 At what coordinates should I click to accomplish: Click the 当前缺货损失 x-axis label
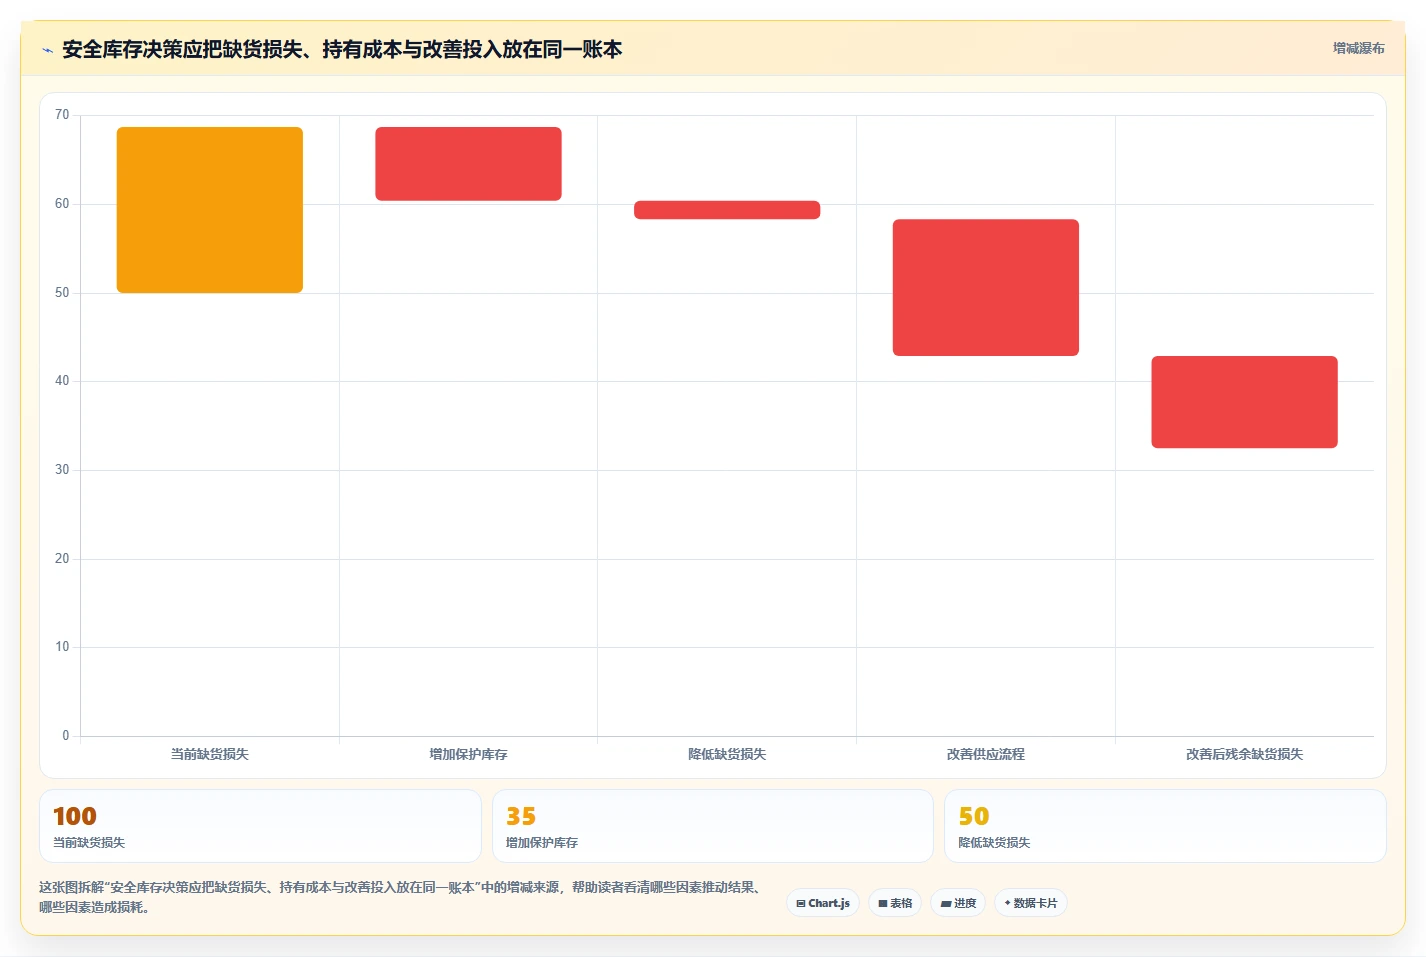click(210, 754)
